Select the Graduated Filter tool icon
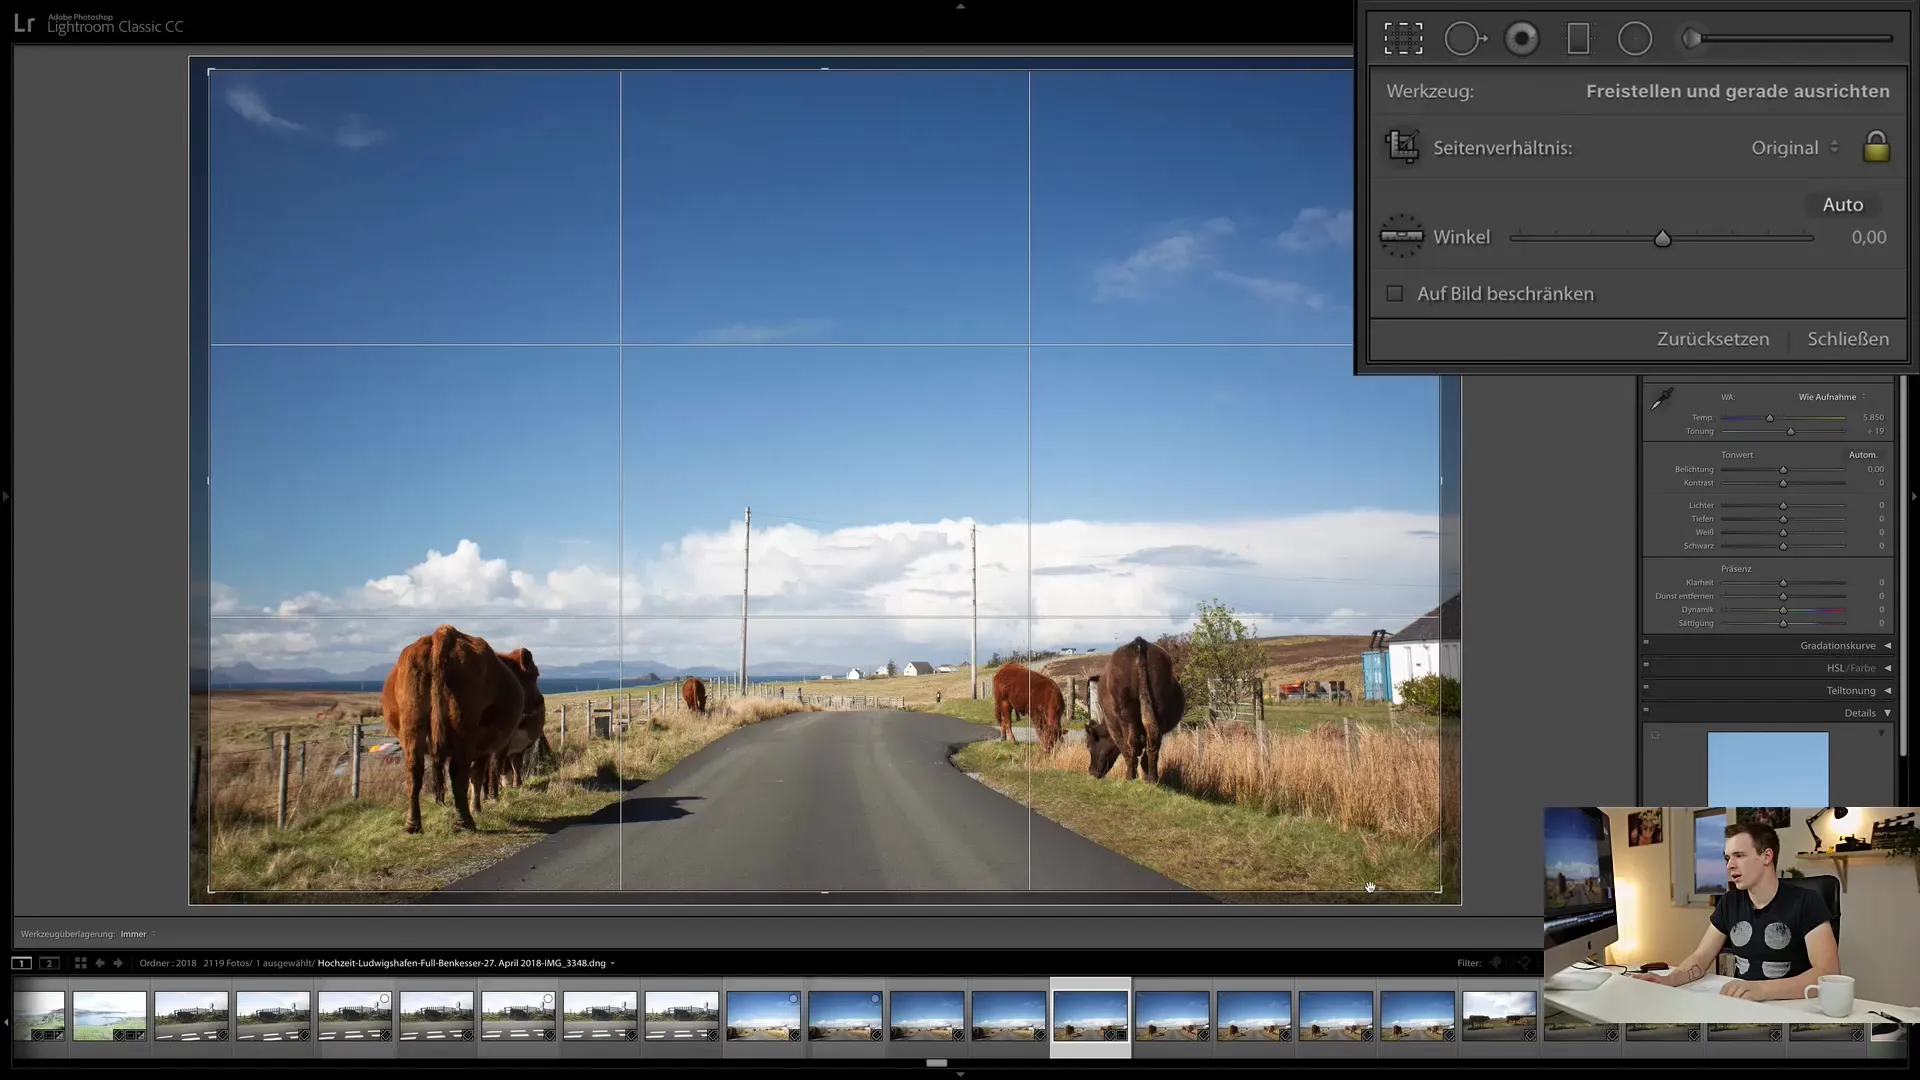The image size is (1920, 1080). coord(1578,39)
